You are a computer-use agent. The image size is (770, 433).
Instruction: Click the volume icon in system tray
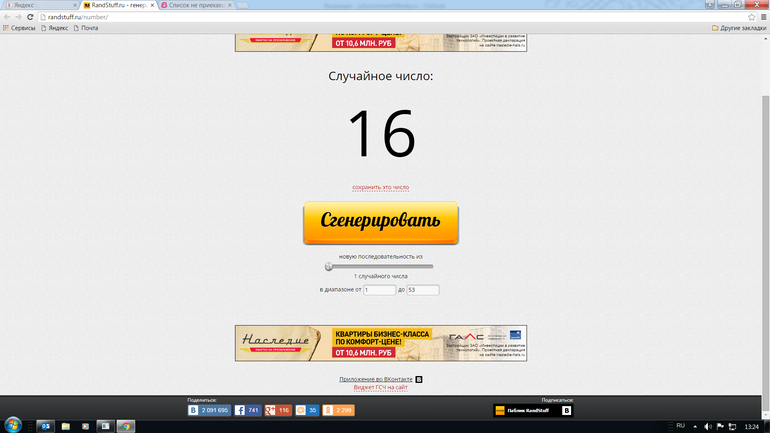pos(708,426)
